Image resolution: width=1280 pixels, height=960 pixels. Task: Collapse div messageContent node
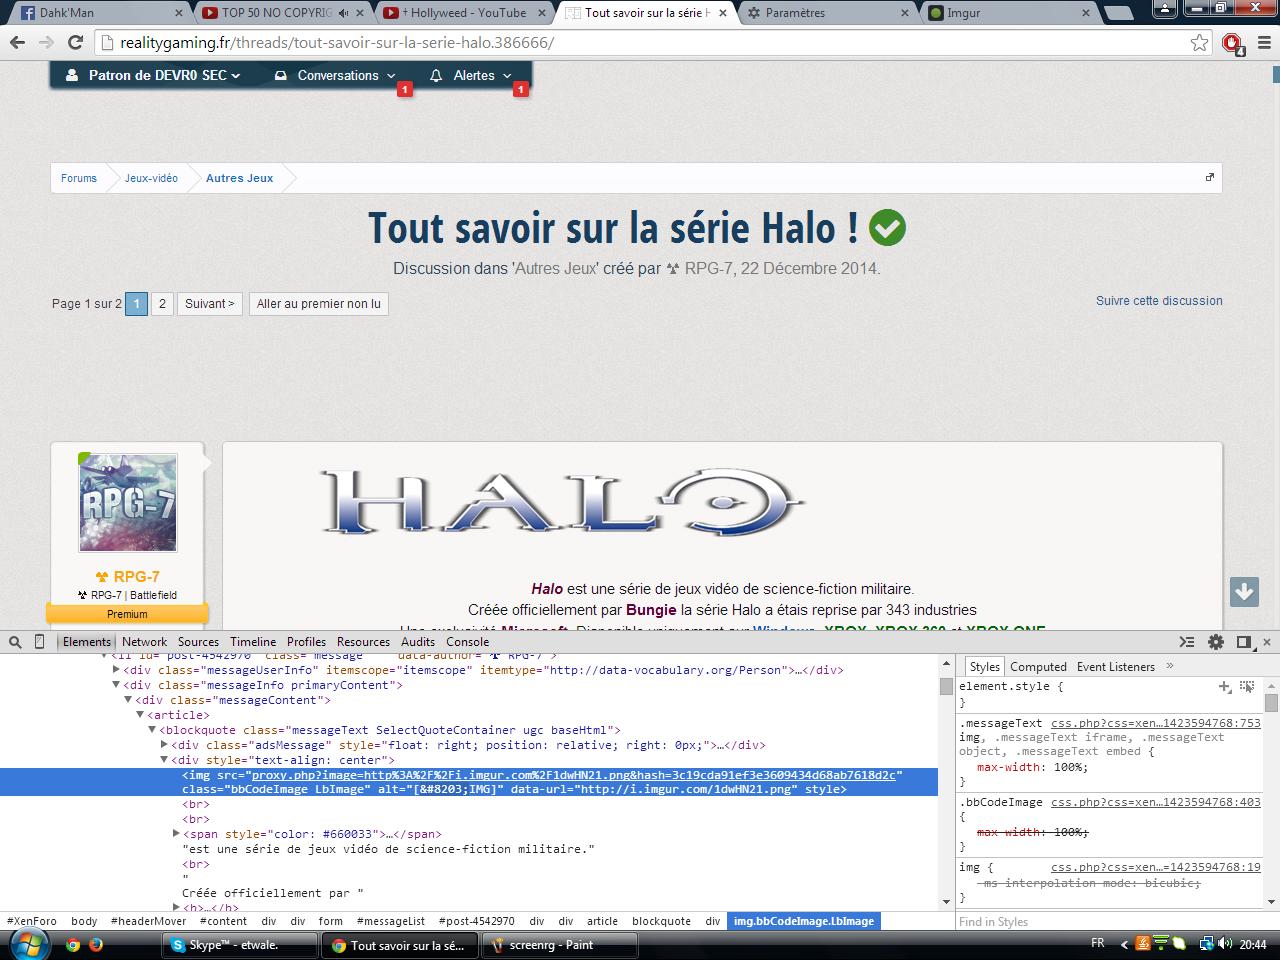point(129,701)
